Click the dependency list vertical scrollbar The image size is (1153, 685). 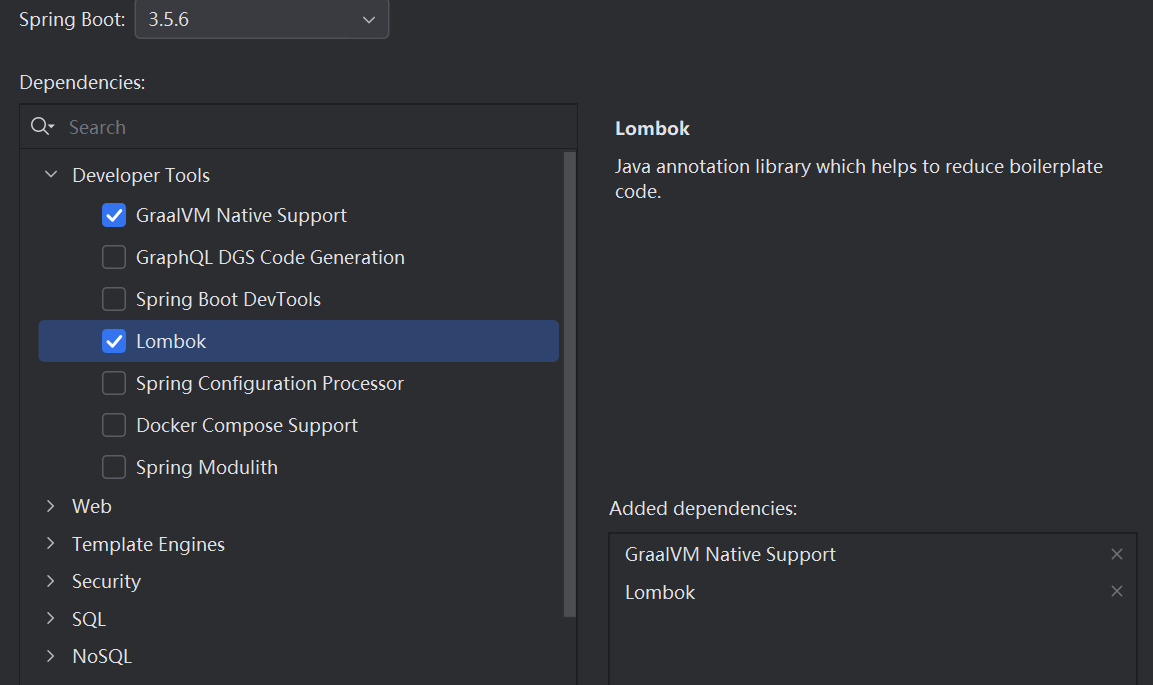click(570, 380)
